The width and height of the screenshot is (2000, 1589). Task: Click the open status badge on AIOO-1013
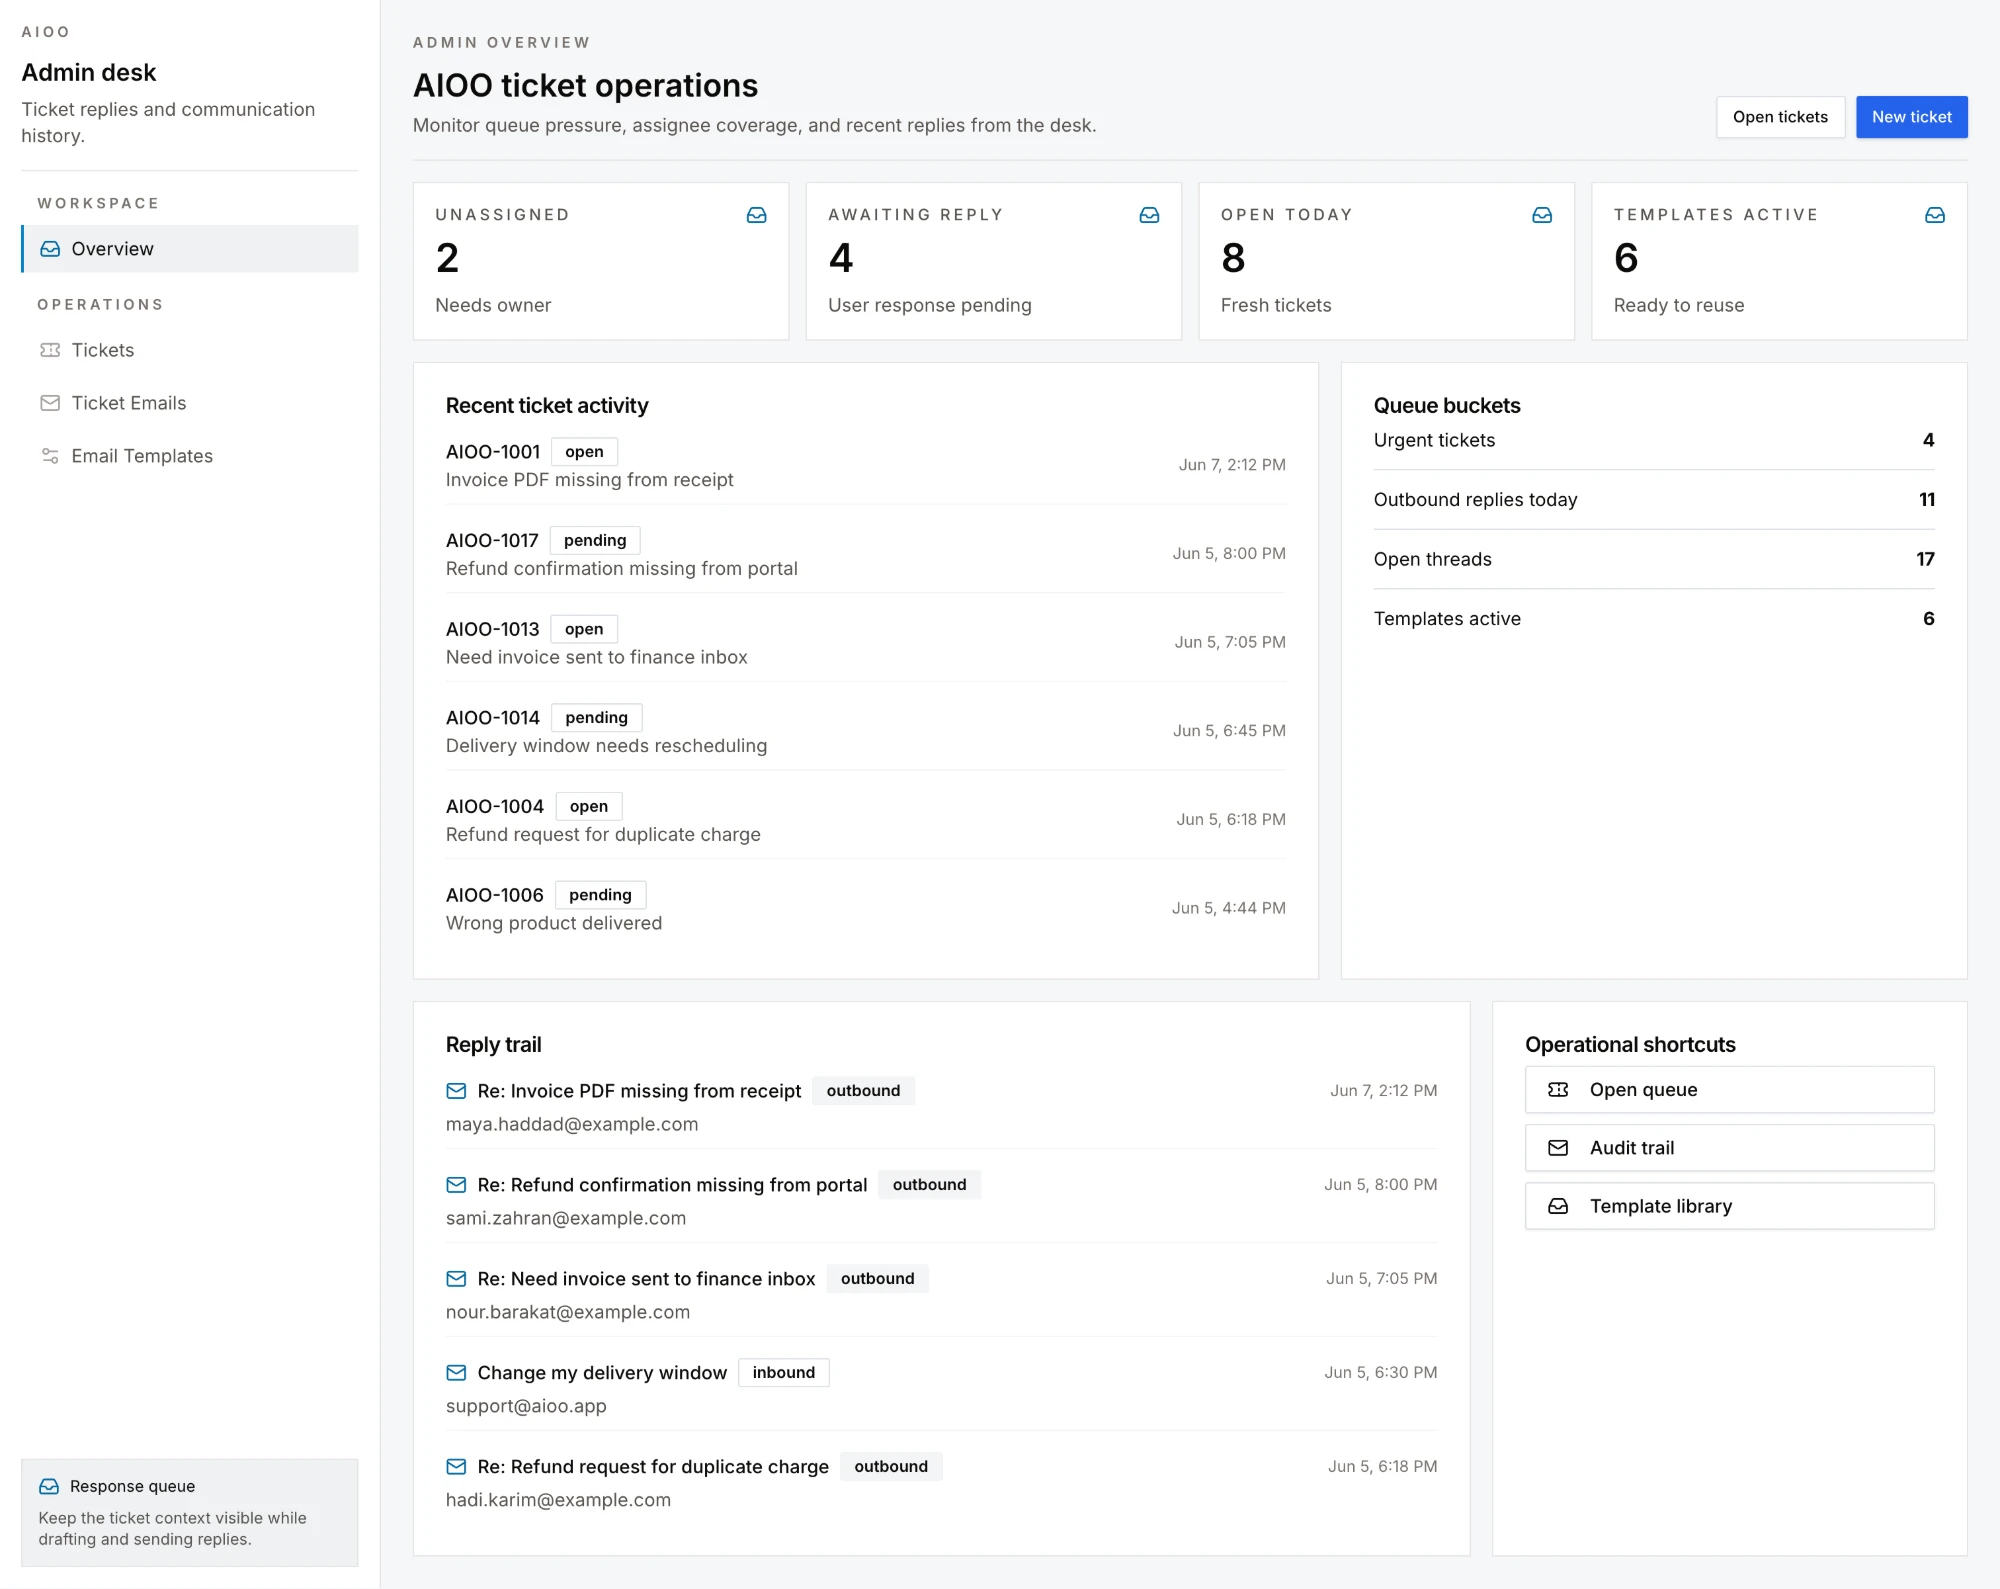point(584,629)
